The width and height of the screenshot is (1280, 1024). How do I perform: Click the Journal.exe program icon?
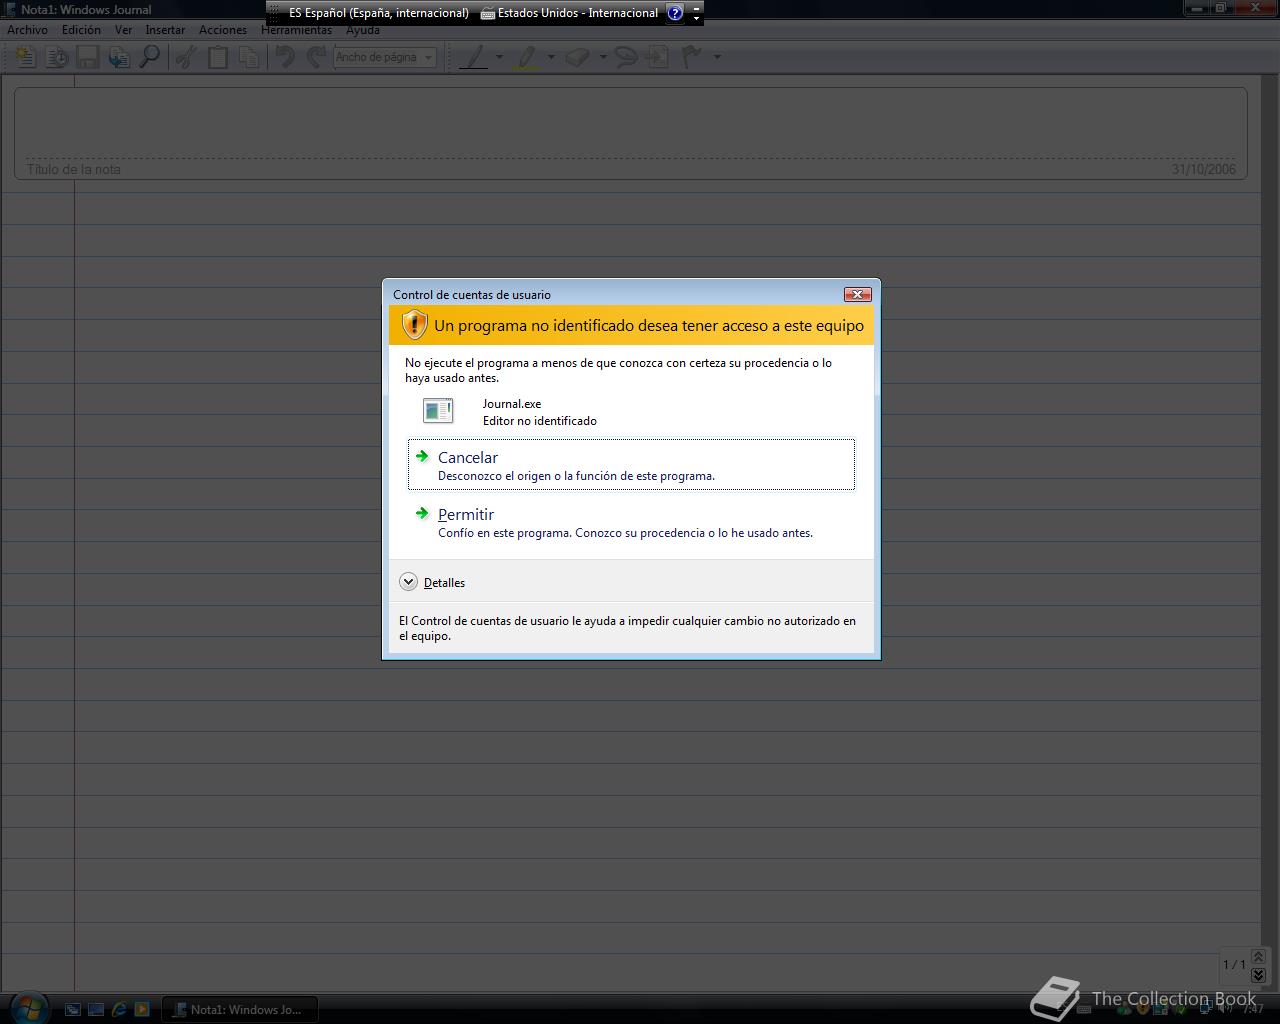[x=438, y=411]
